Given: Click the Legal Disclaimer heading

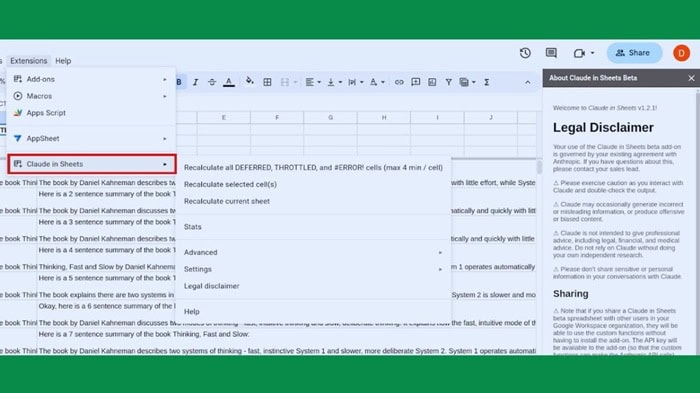Looking at the screenshot, I should (603, 128).
